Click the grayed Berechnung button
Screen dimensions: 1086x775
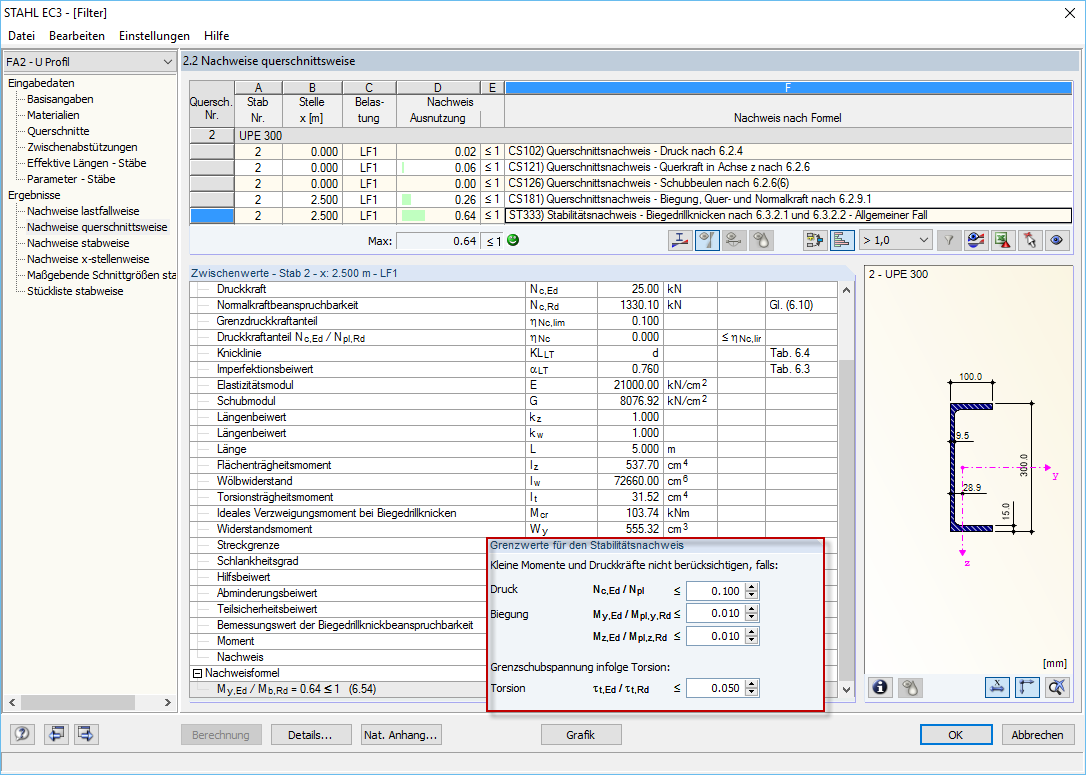221,734
